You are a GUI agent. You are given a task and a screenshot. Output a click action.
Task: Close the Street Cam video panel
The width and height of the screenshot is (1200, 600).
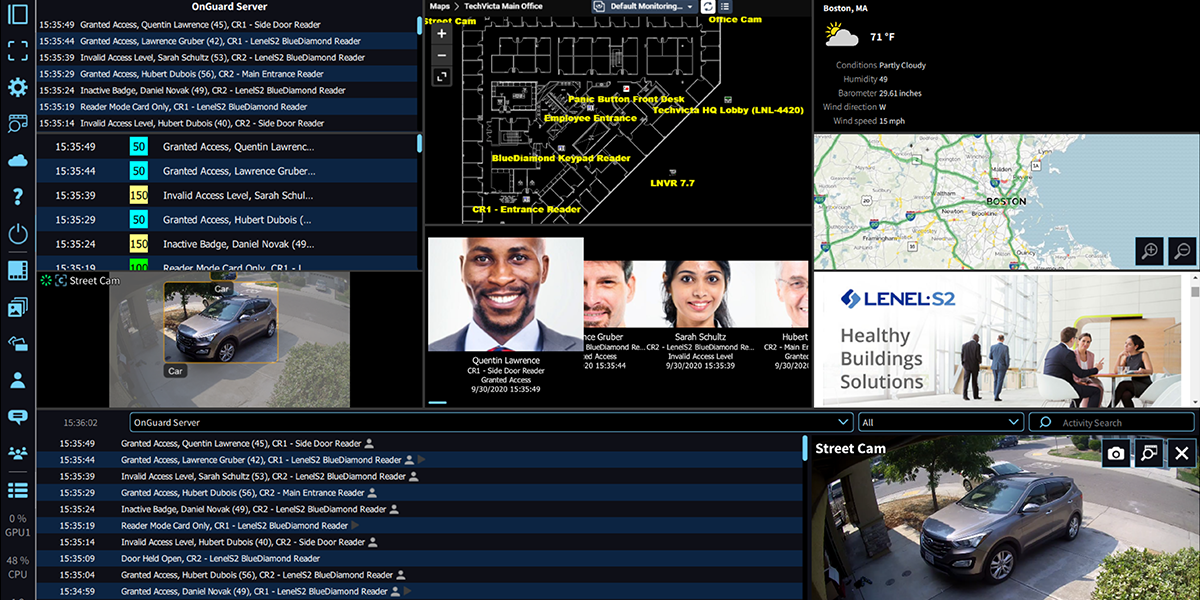[1182, 453]
